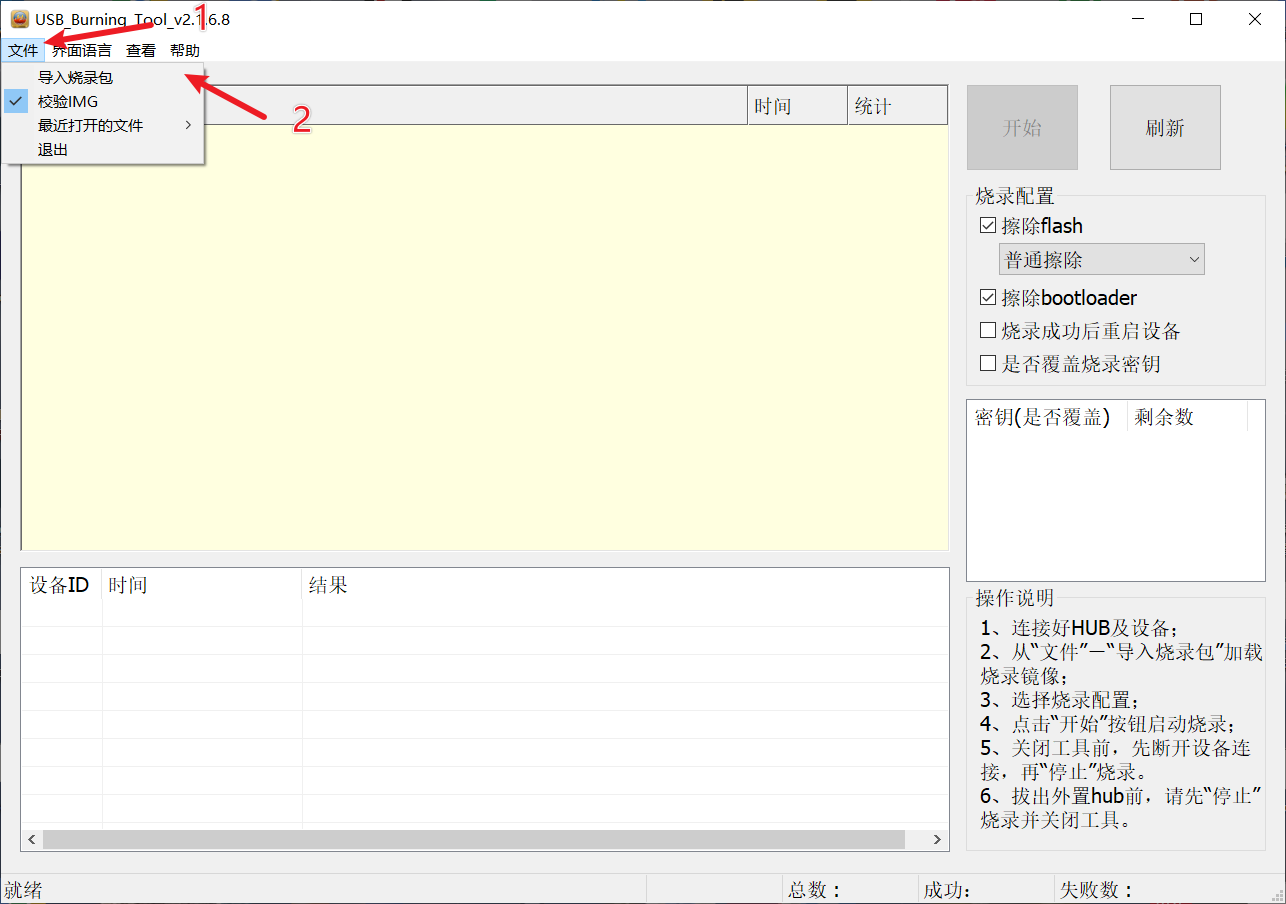Click the 剩余数 column header
The height and width of the screenshot is (904, 1286).
pos(1187,417)
